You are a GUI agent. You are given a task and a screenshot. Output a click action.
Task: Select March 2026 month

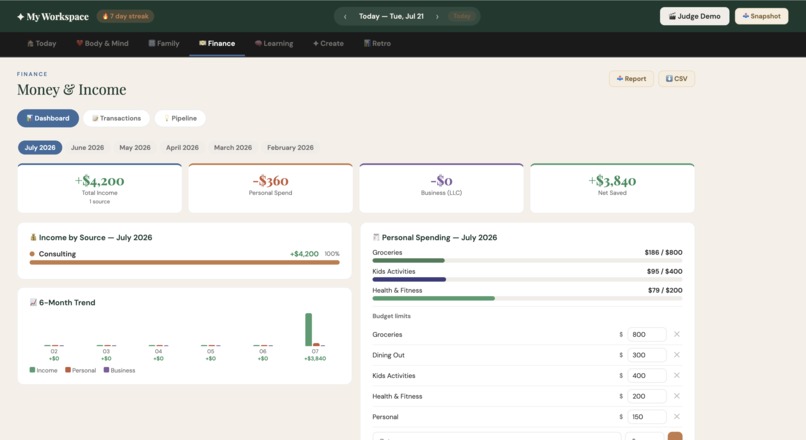[233, 148]
